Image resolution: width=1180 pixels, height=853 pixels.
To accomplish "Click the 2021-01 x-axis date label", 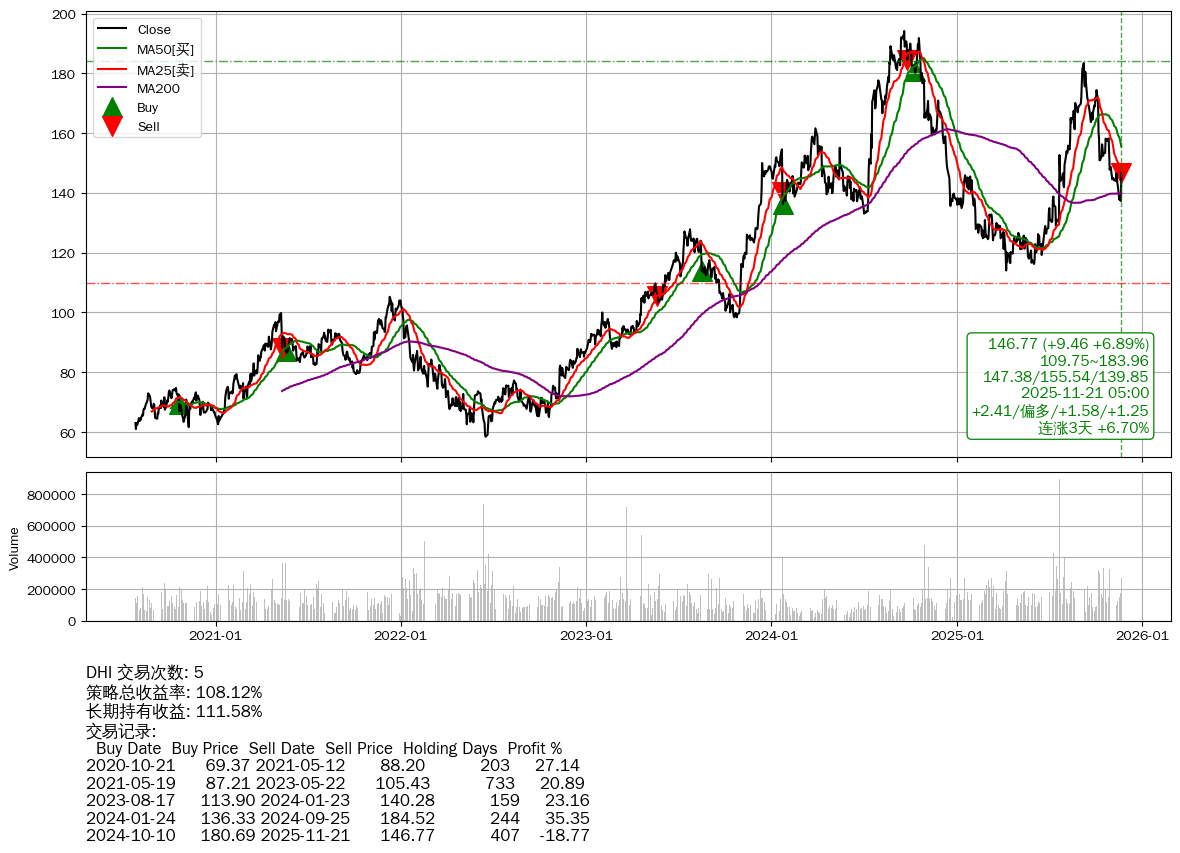I will [216, 635].
